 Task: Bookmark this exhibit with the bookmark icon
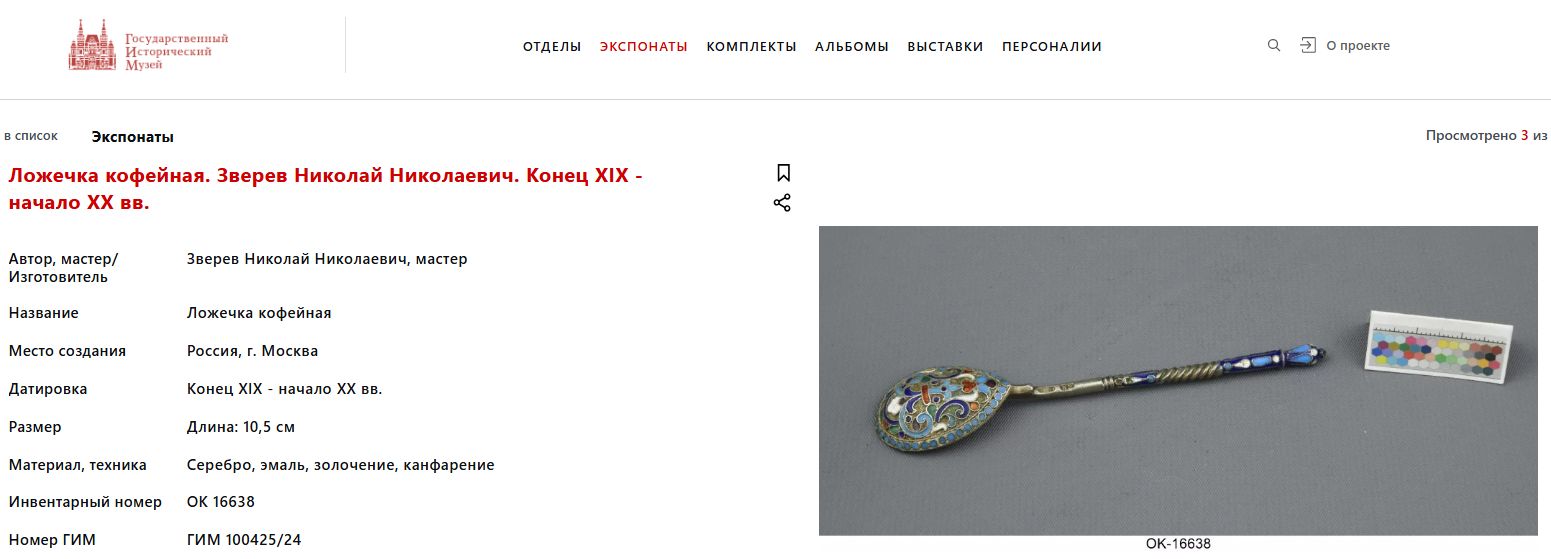(x=783, y=173)
